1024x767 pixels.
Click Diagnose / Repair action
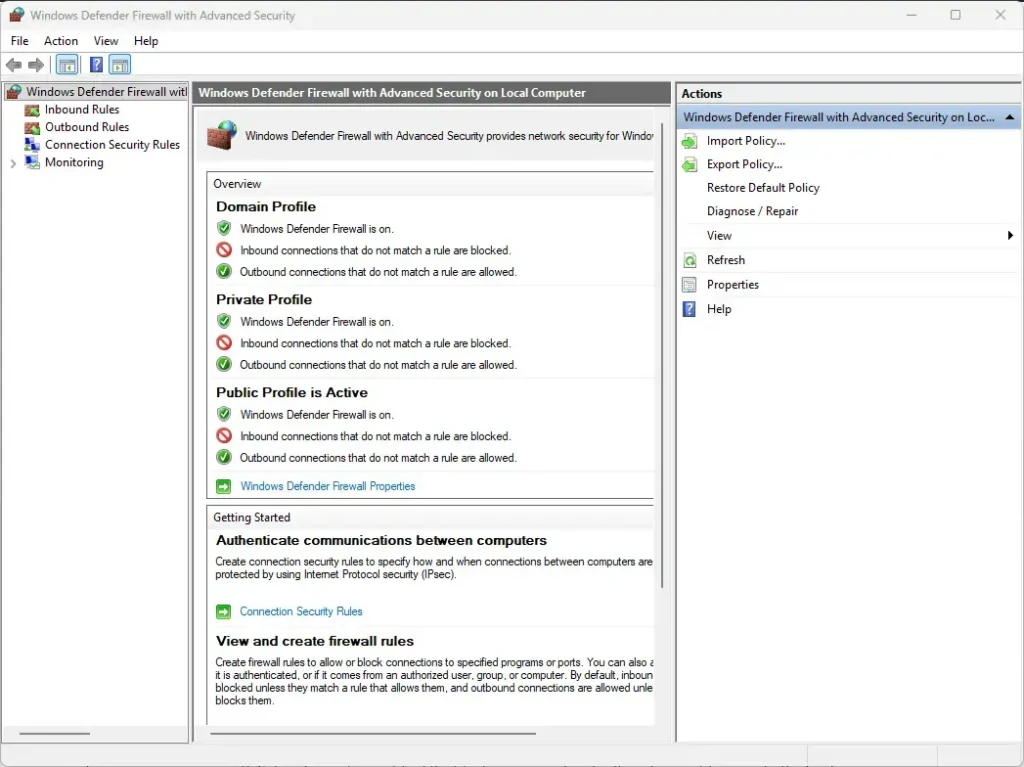[x=752, y=212]
